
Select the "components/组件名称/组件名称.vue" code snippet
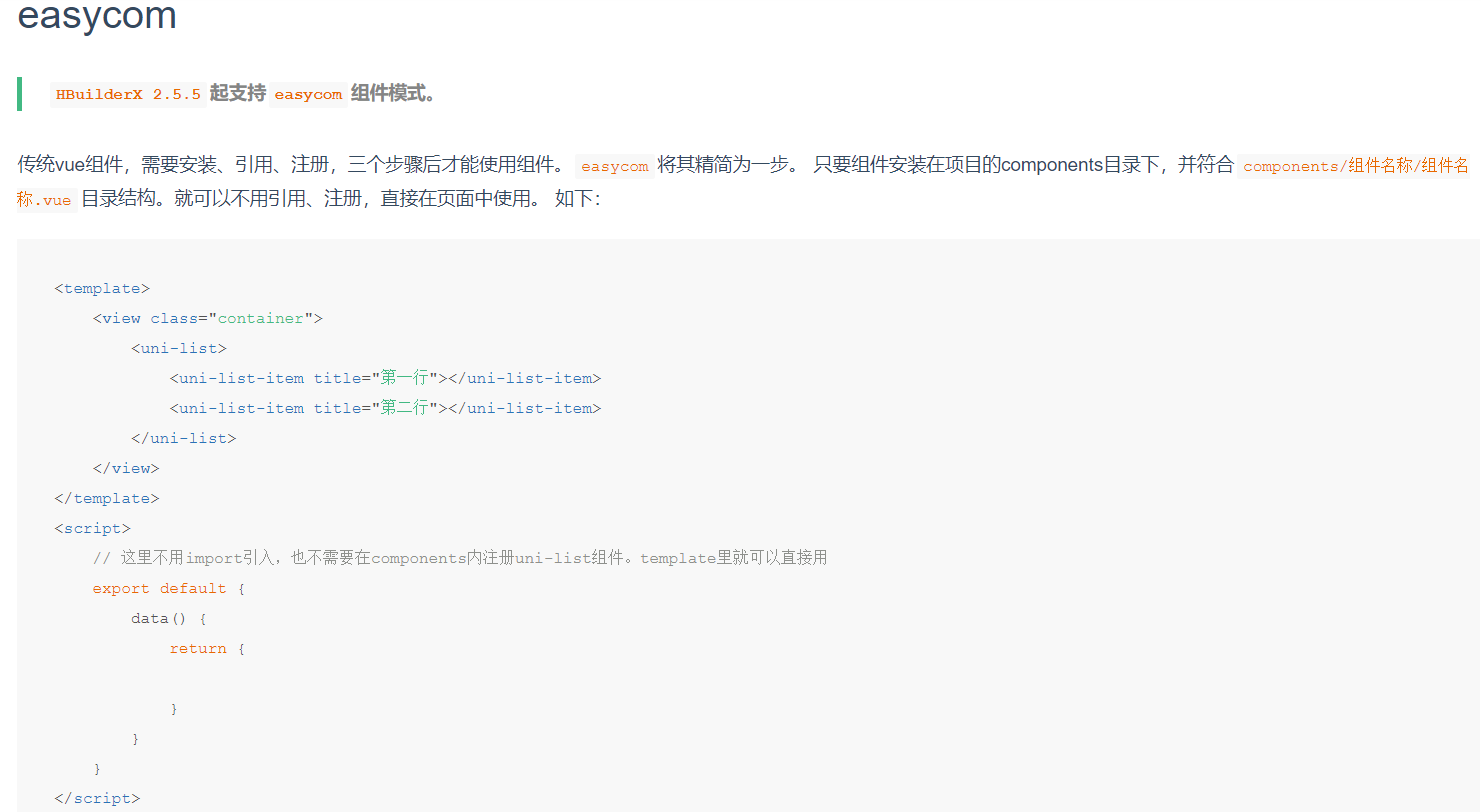tap(1355, 166)
